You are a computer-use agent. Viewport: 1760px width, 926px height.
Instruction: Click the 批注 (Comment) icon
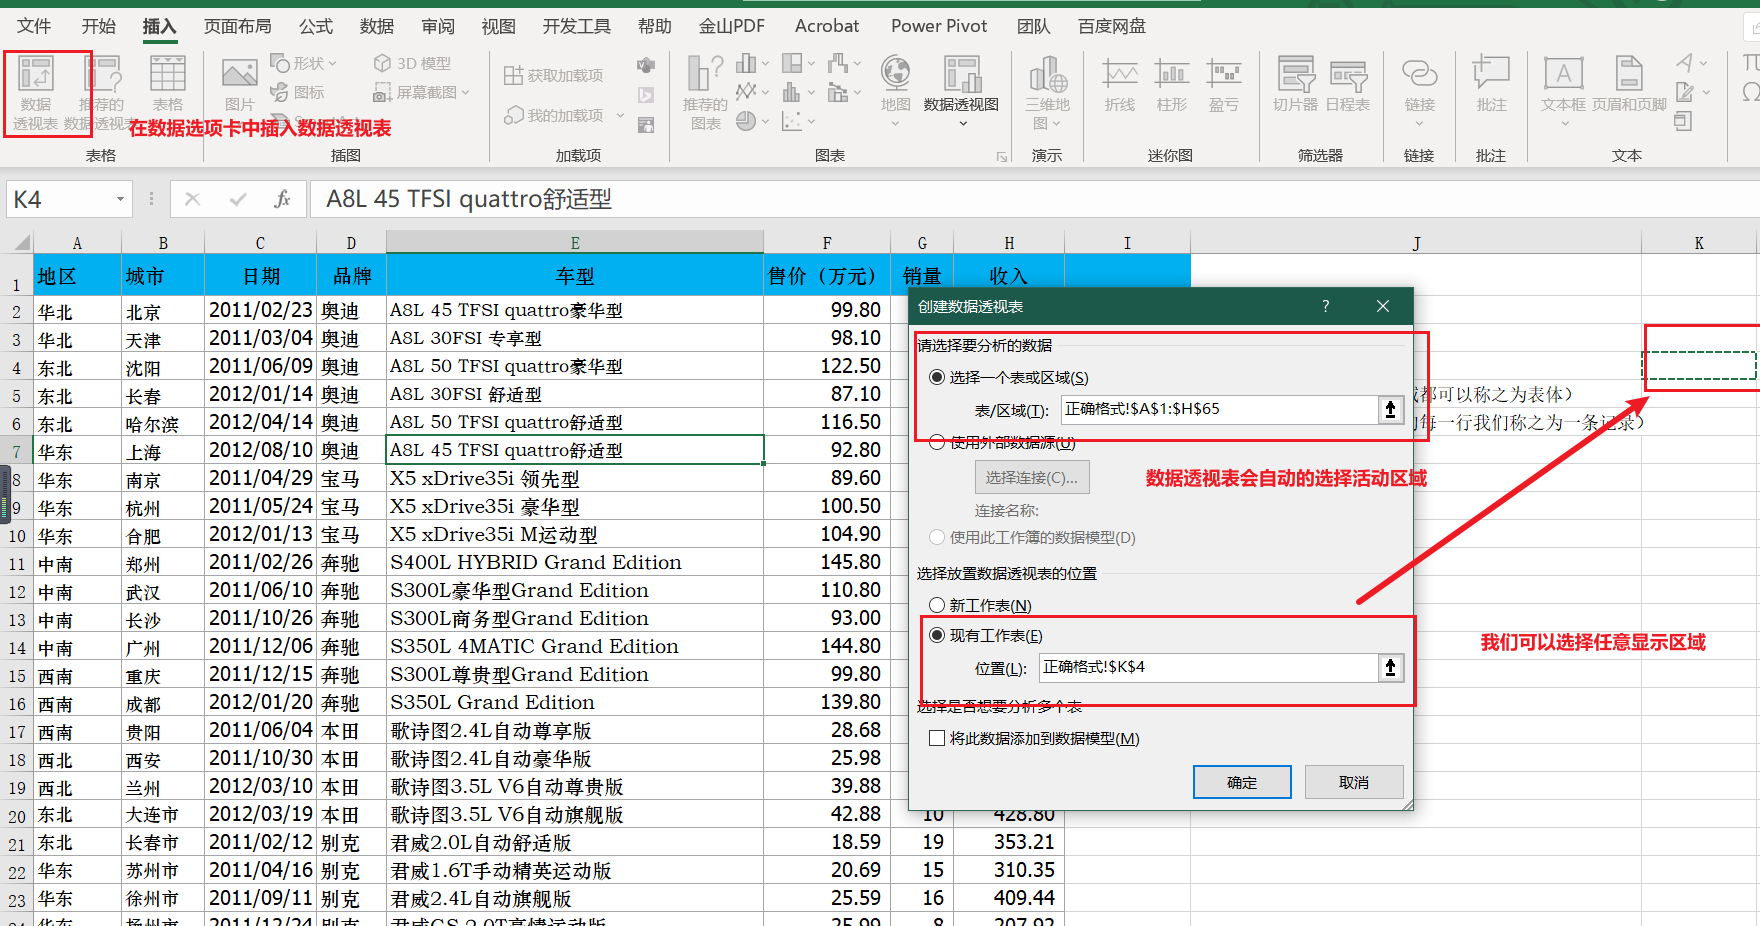(1491, 84)
